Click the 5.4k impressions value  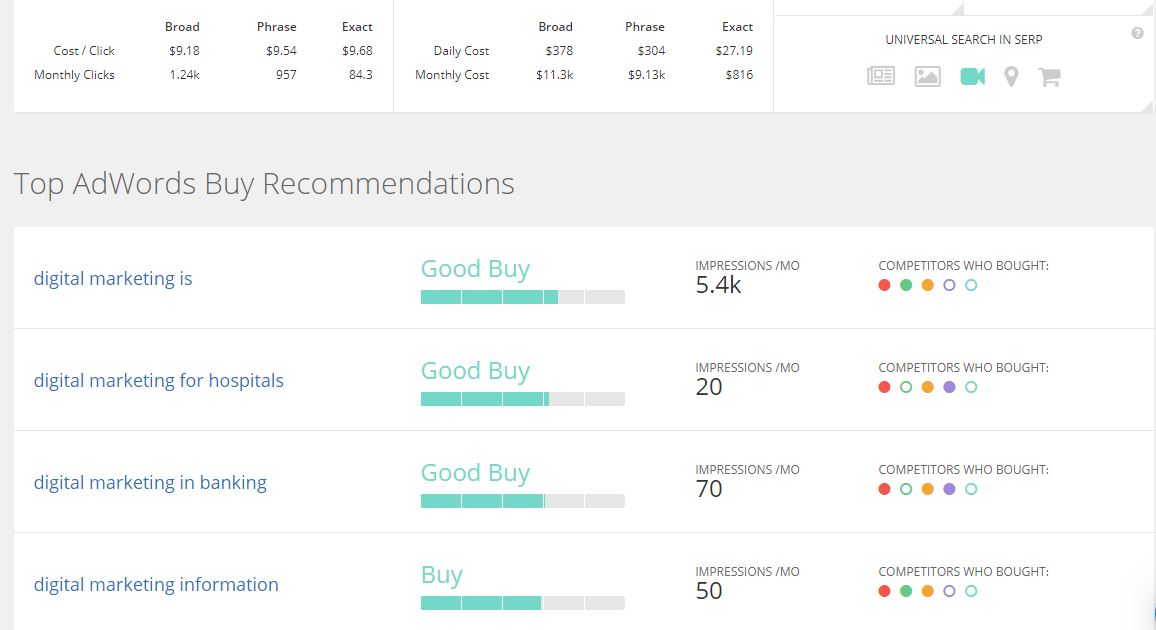(x=718, y=286)
